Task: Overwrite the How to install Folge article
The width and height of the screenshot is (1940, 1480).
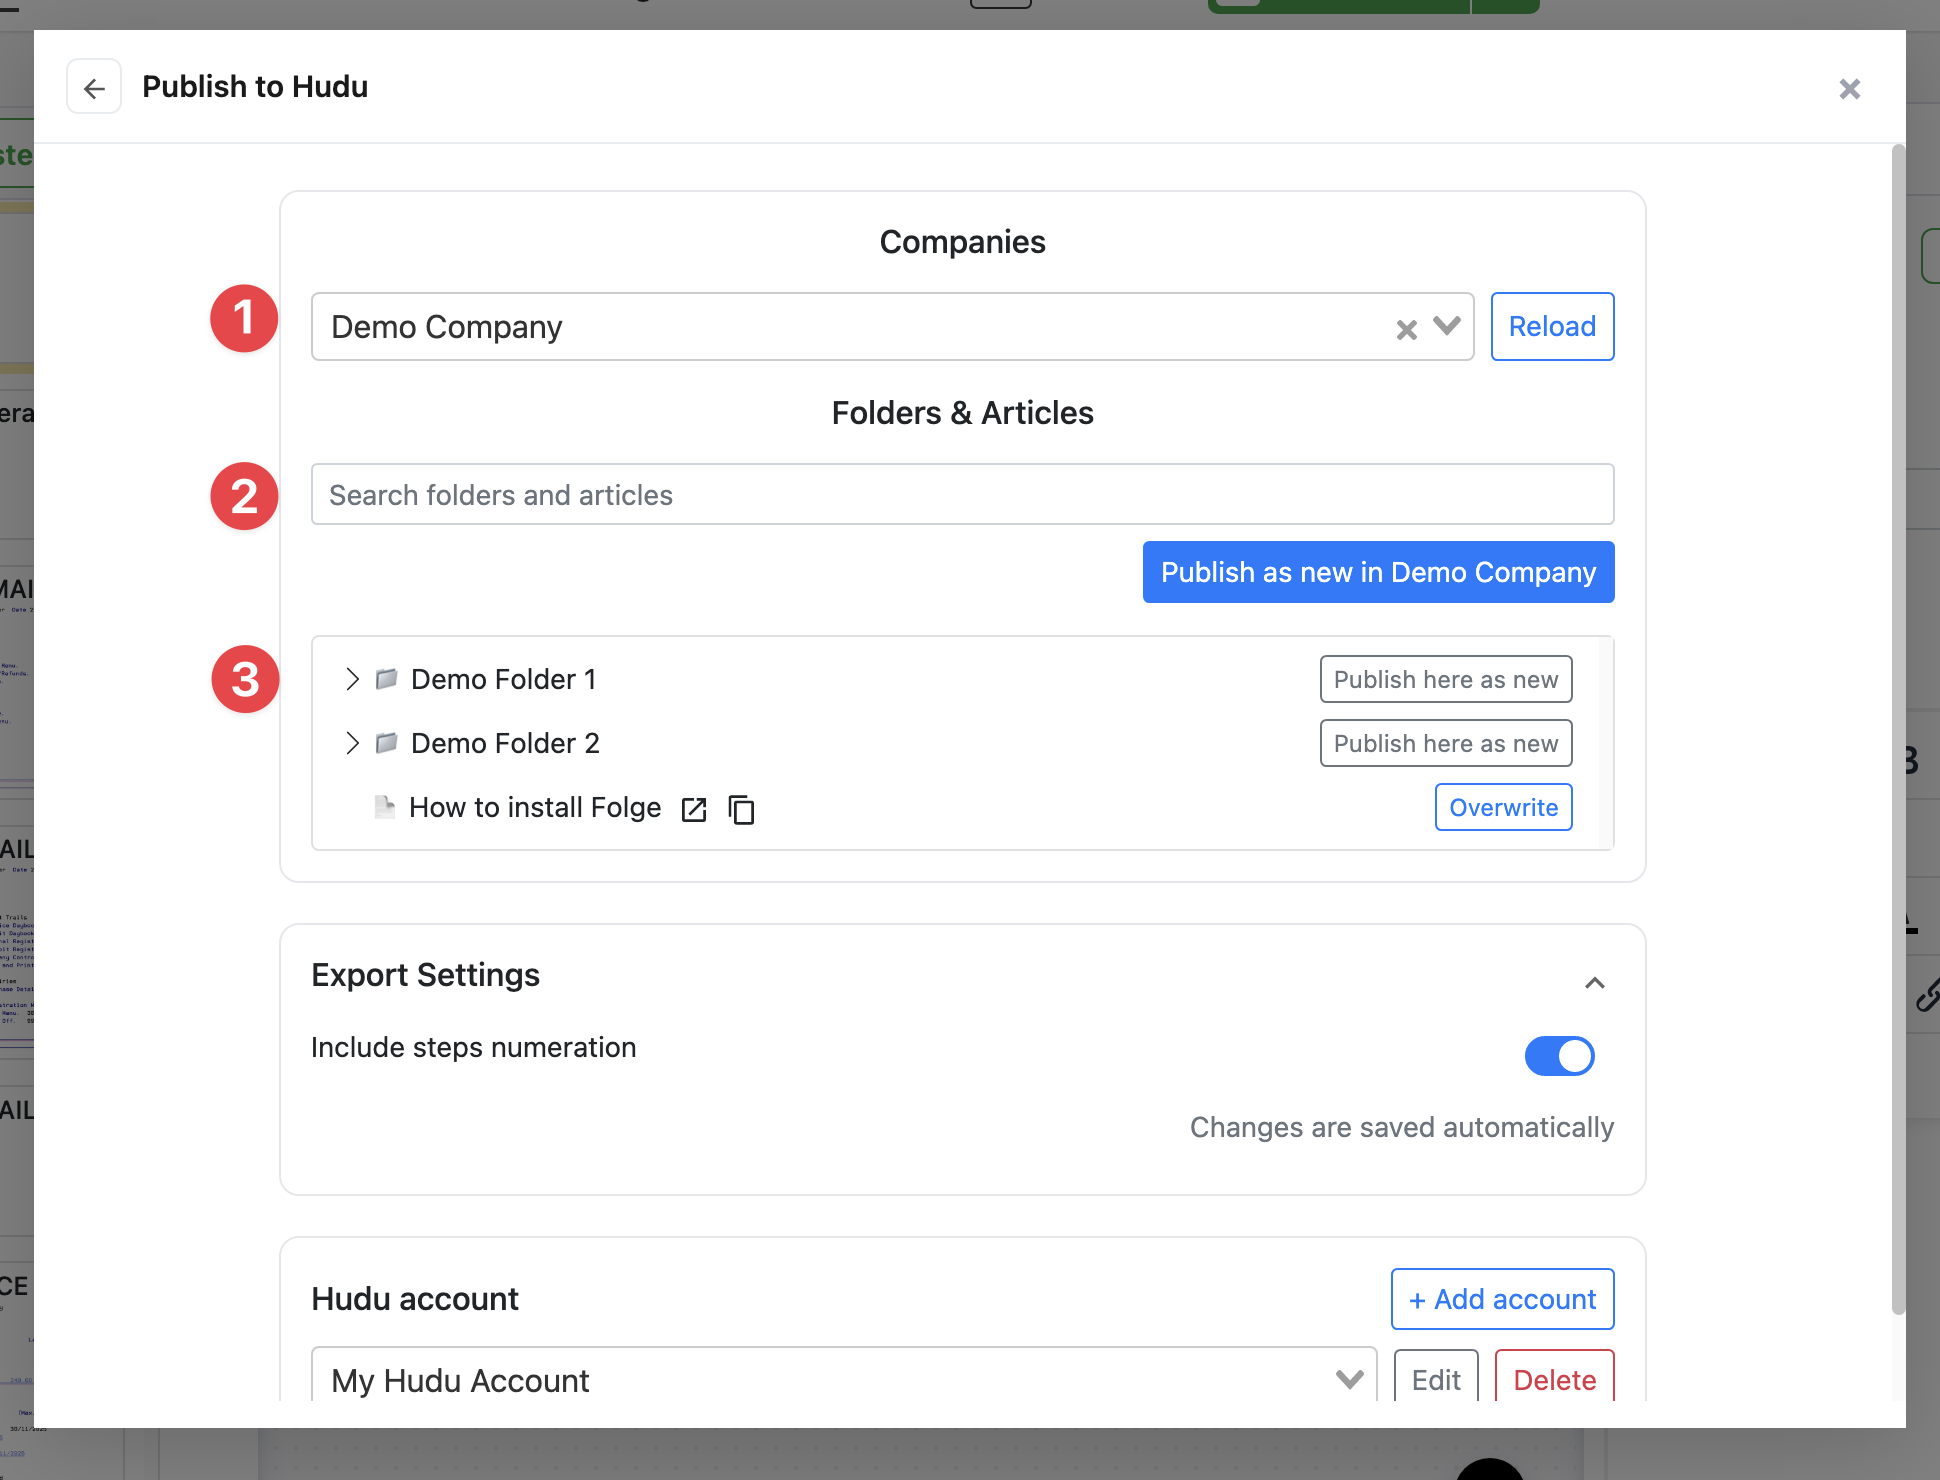Action: point(1503,807)
